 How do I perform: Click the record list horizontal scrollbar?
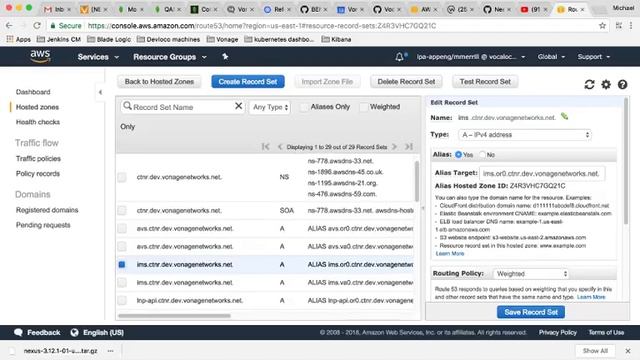(174, 316)
